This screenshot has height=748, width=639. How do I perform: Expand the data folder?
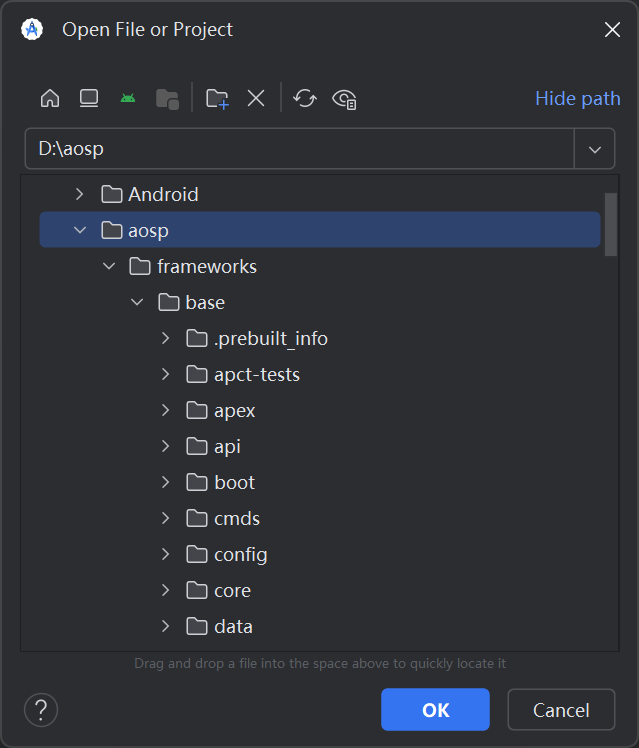(x=165, y=626)
